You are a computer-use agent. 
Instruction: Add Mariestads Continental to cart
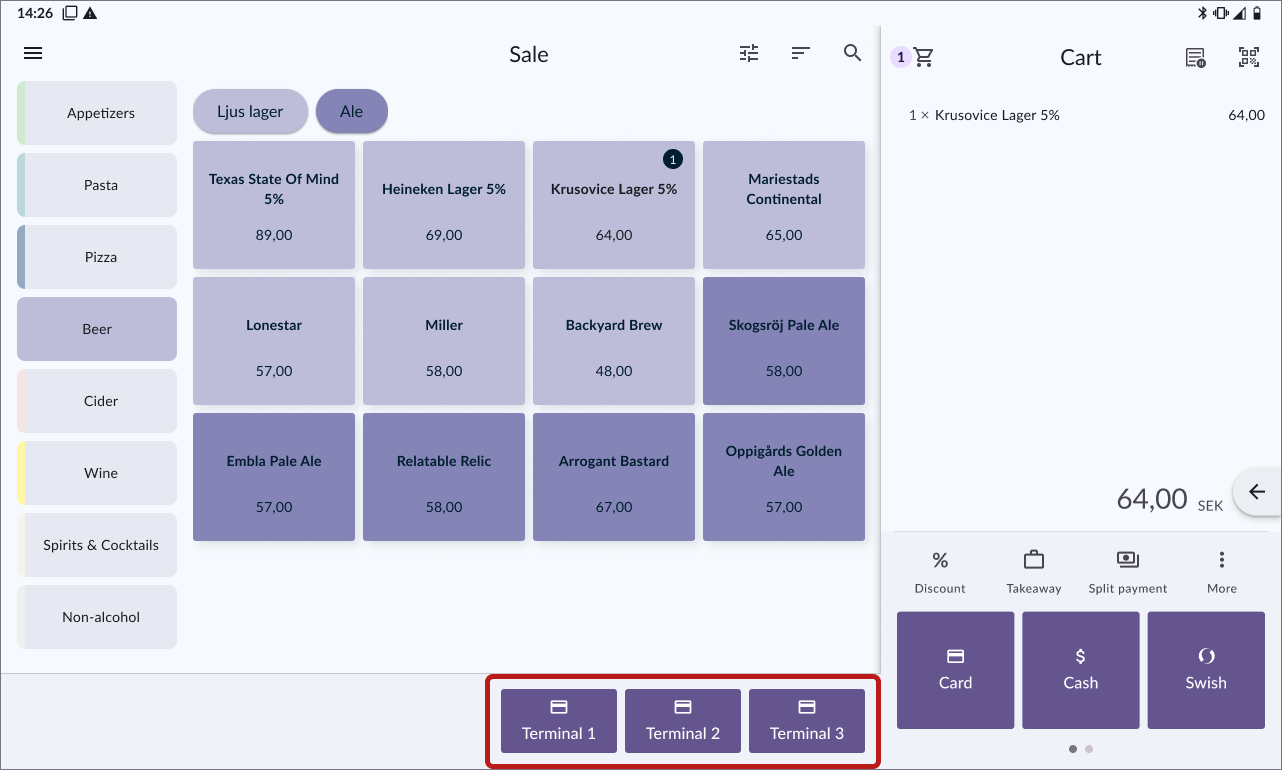(x=784, y=205)
